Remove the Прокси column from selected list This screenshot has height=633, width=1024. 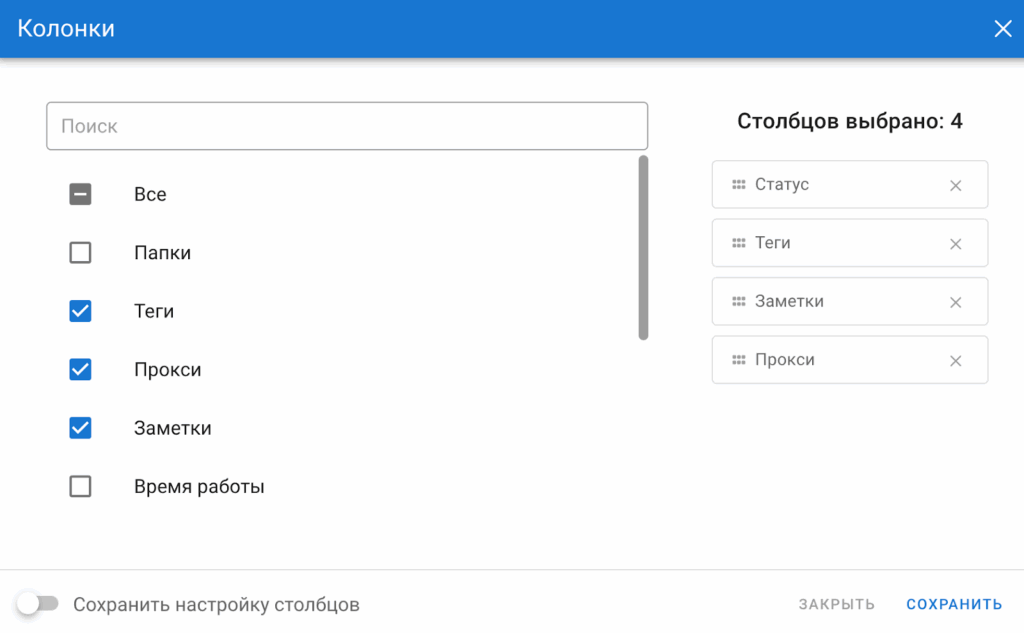coord(955,361)
